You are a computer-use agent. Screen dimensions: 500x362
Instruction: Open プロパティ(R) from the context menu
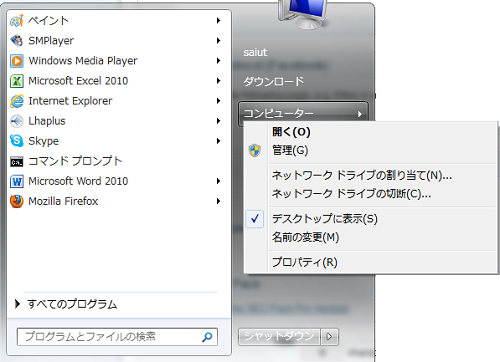click(305, 262)
